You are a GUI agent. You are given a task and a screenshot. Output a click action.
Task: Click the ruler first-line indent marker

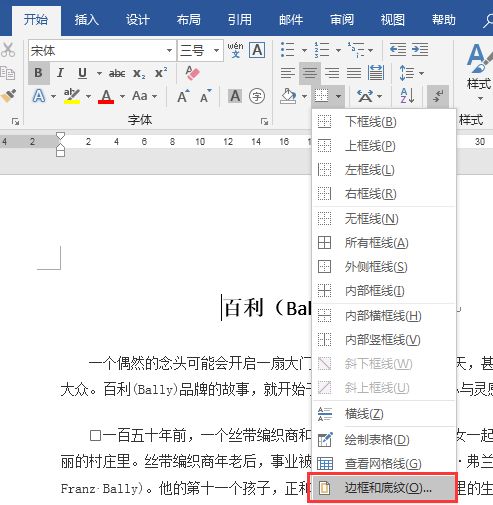[60, 136]
